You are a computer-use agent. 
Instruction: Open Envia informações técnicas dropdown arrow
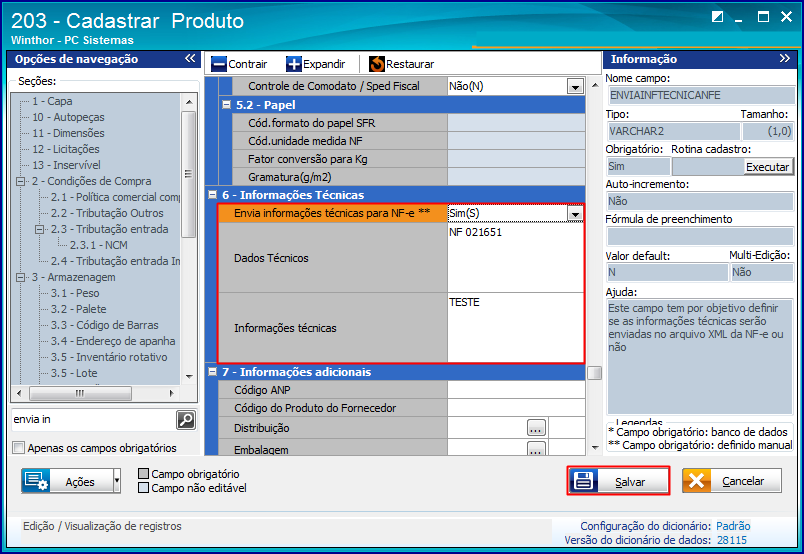point(575,213)
